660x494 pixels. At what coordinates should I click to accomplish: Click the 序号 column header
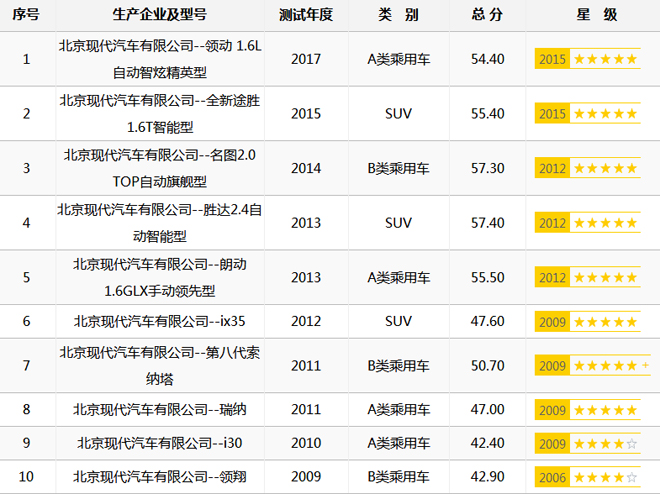tap(26, 14)
